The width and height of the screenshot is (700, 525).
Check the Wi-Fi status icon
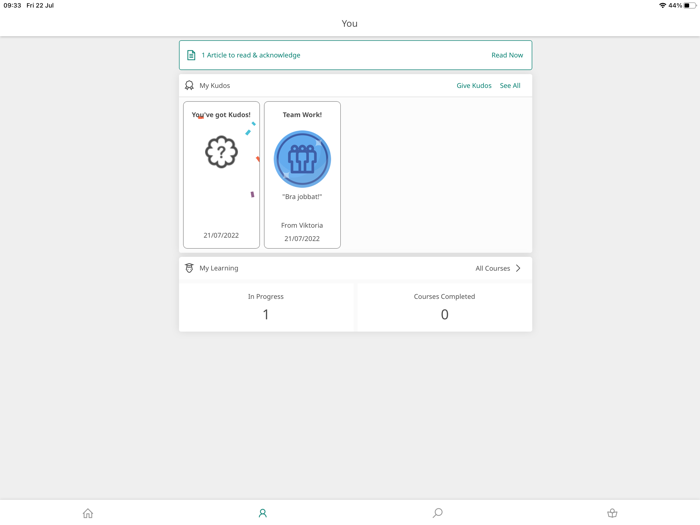point(662,5)
